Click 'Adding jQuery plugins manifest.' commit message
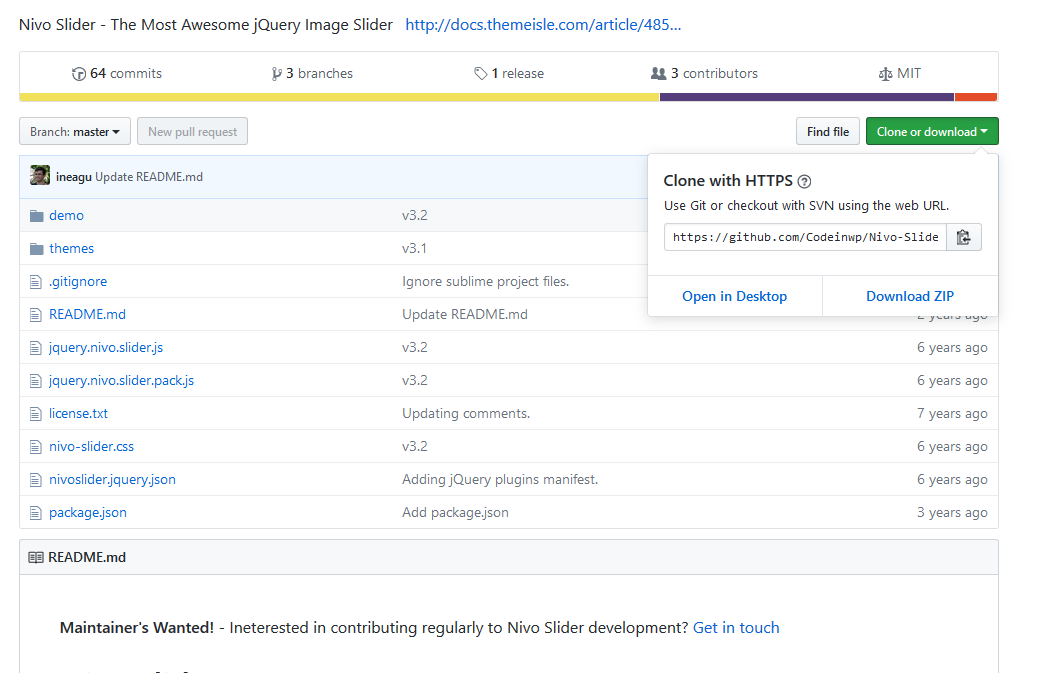This screenshot has width=1045, height=673. pos(500,479)
